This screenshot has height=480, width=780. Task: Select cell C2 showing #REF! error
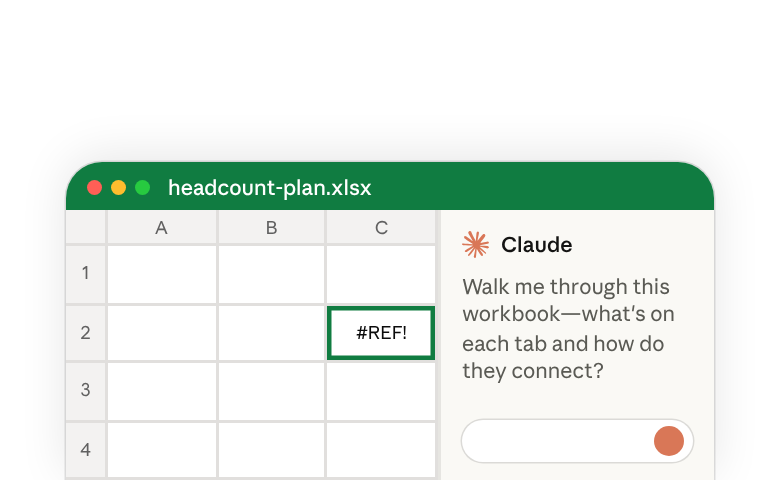[381, 333]
